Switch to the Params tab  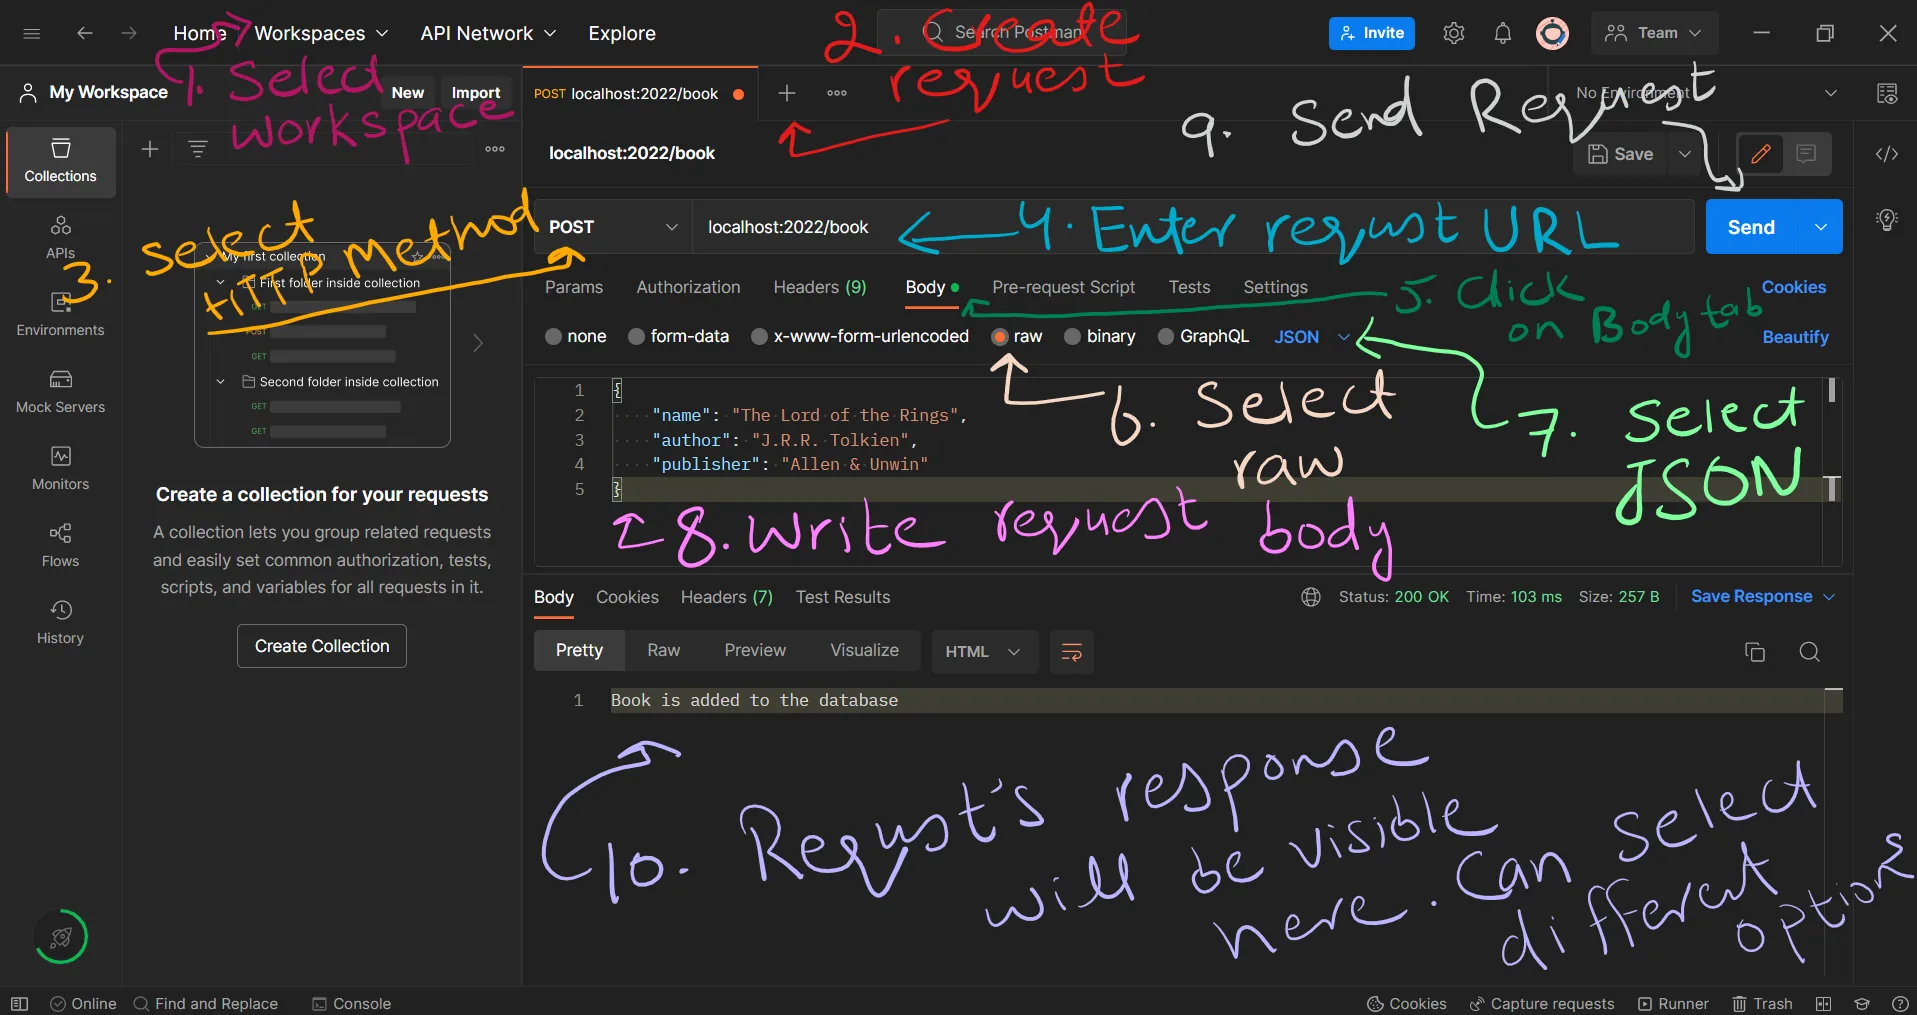574,288
